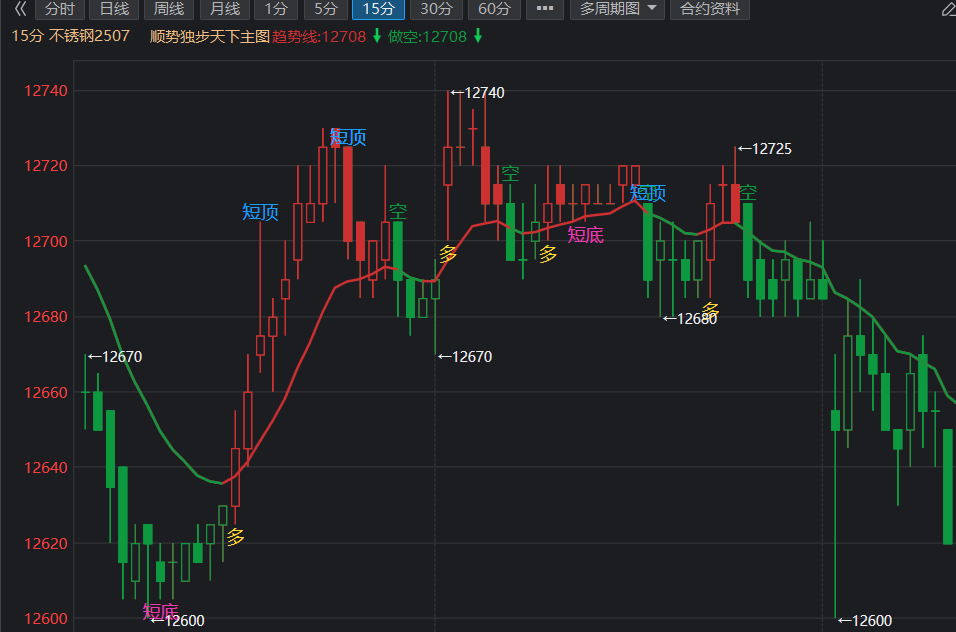This screenshot has width=956, height=632.
Task: Click the 12740 high price marker
Action: coord(478,93)
